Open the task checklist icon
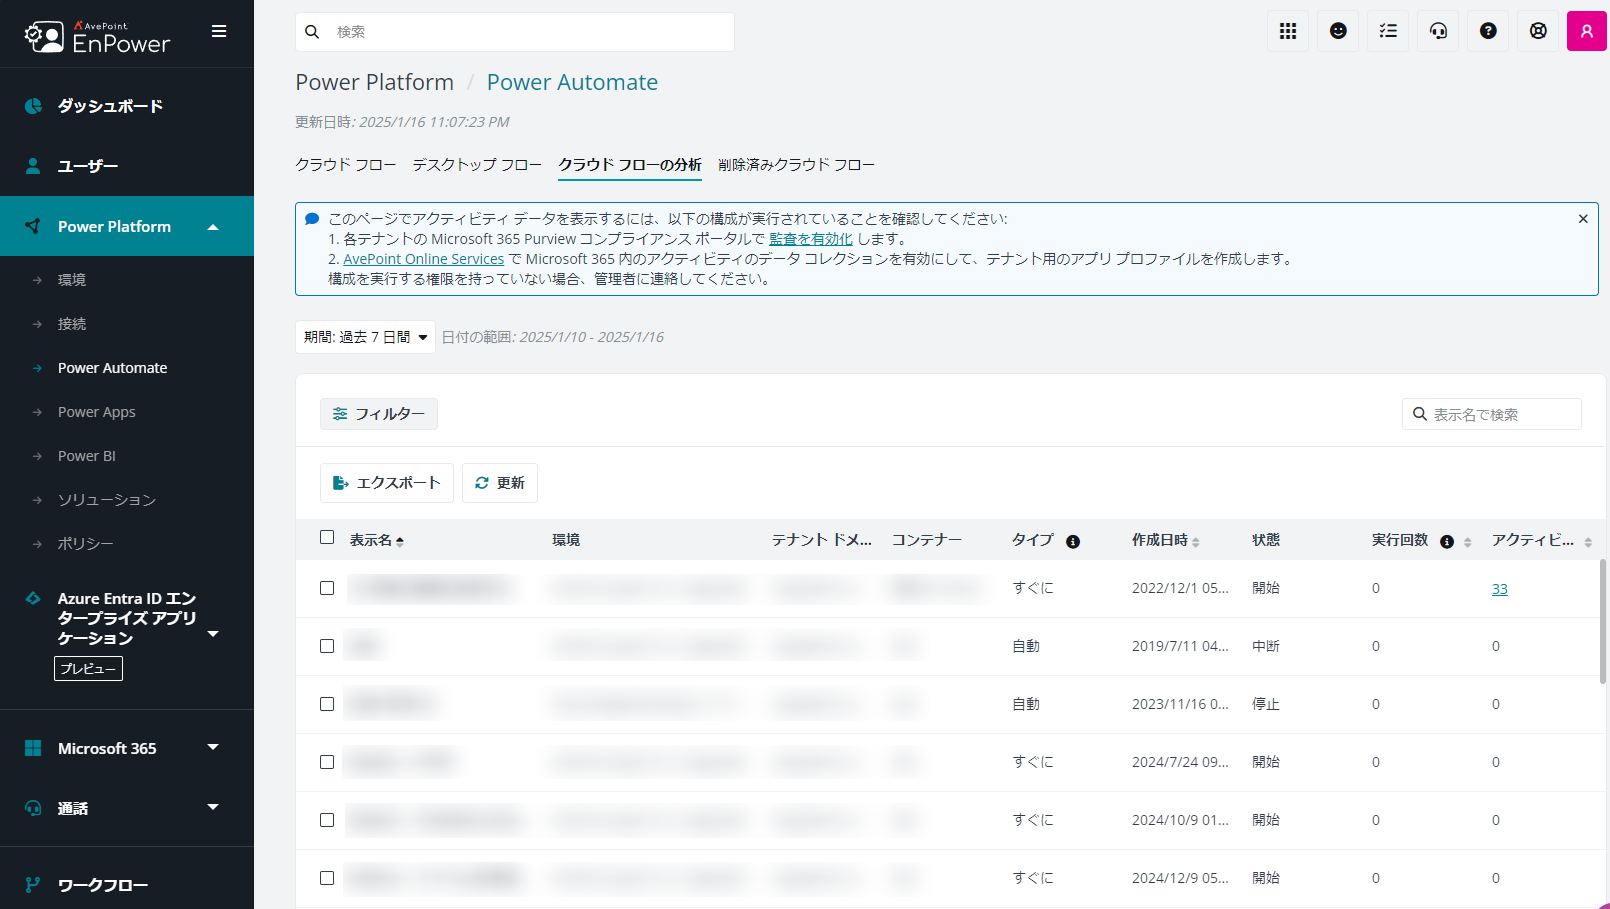 [x=1388, y=31]
